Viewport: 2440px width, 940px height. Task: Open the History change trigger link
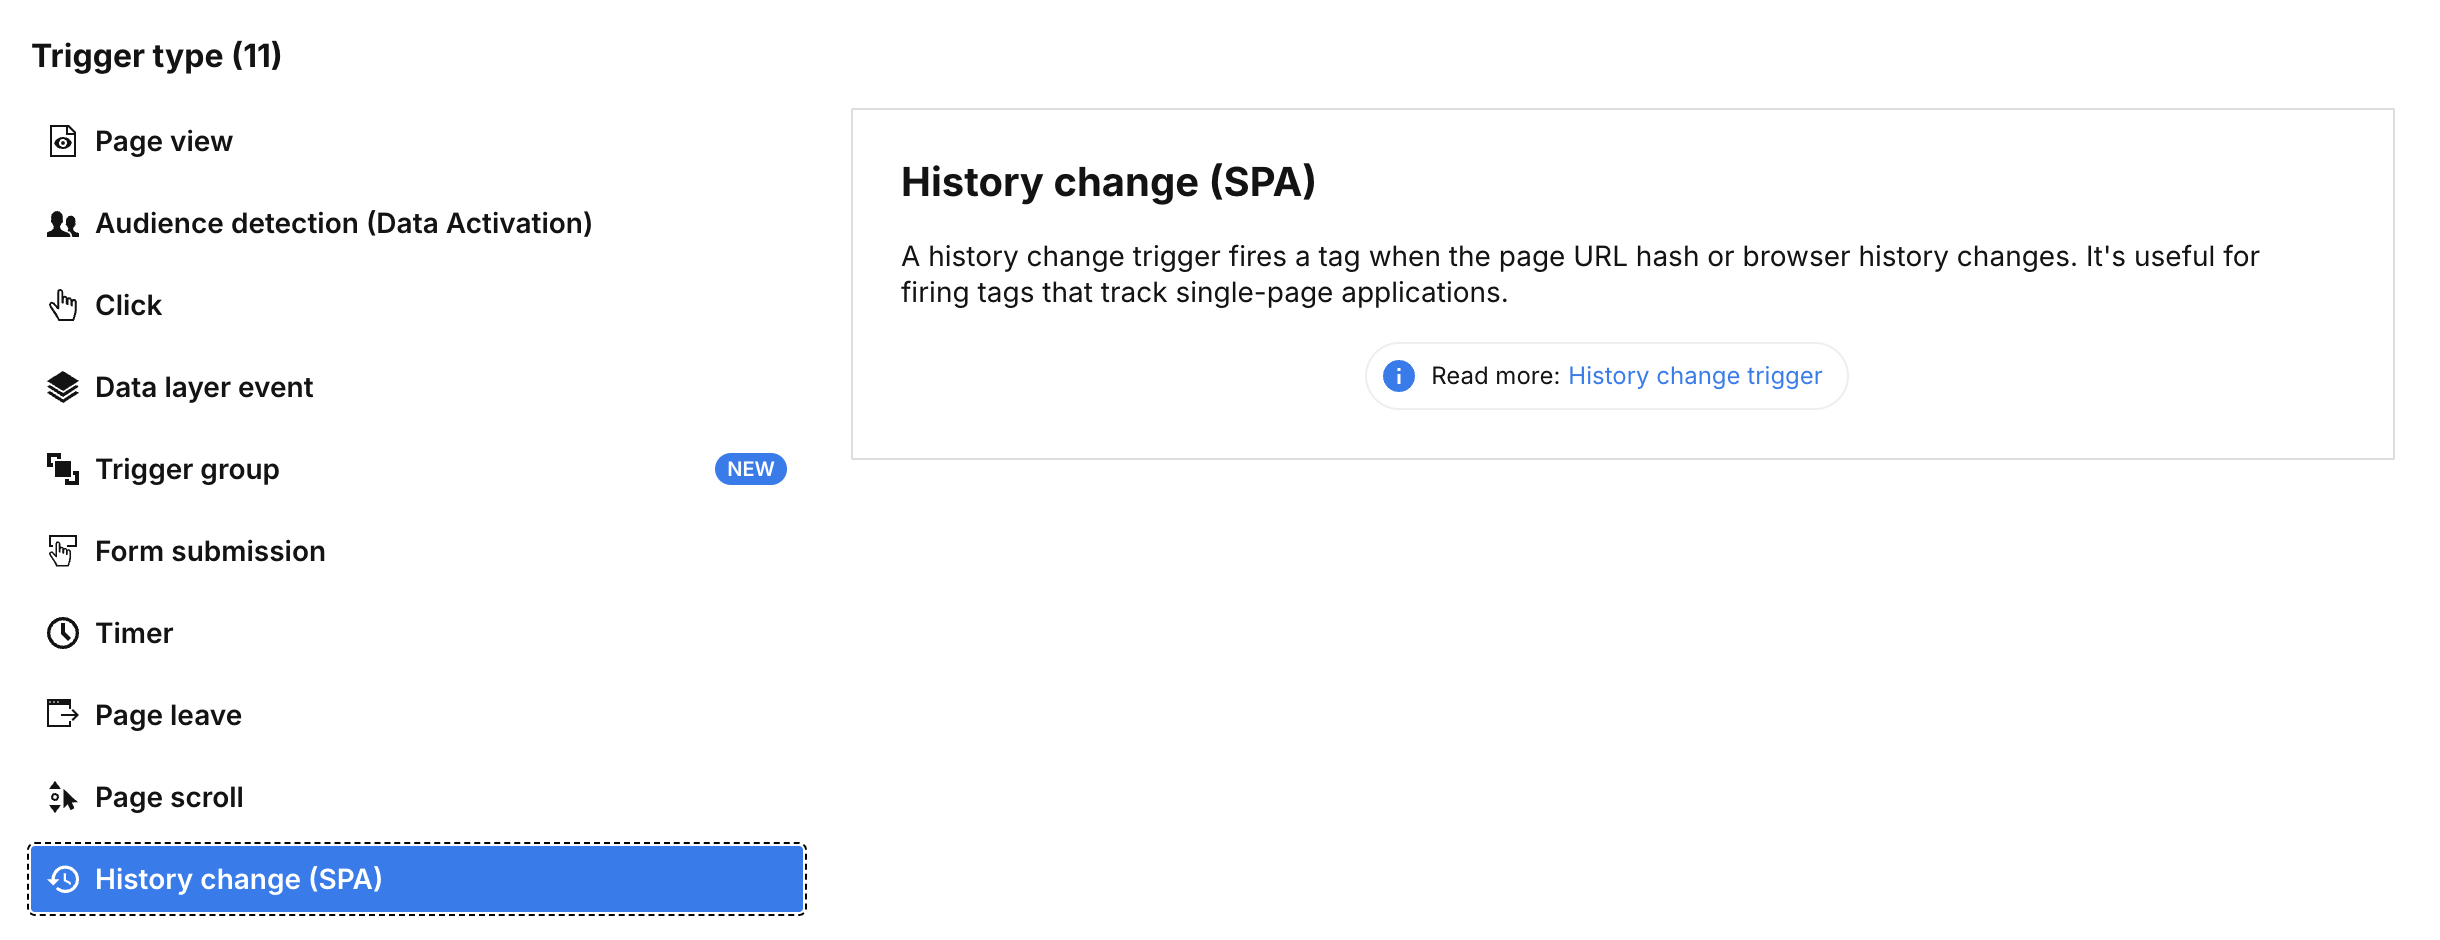pyautogui.click(x=1695, y=376)
